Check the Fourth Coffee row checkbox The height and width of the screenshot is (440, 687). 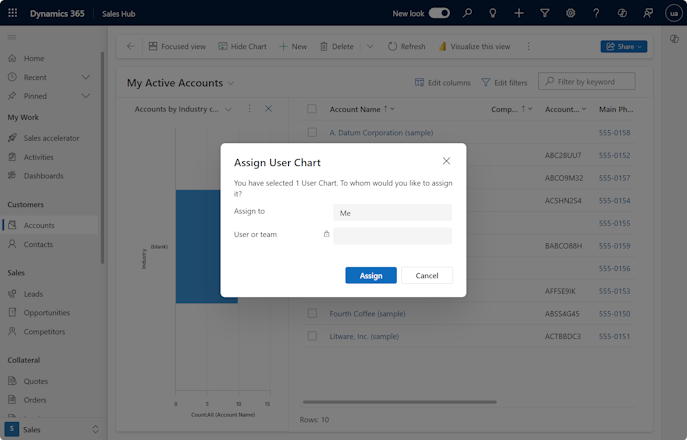[x=312, y=313]
